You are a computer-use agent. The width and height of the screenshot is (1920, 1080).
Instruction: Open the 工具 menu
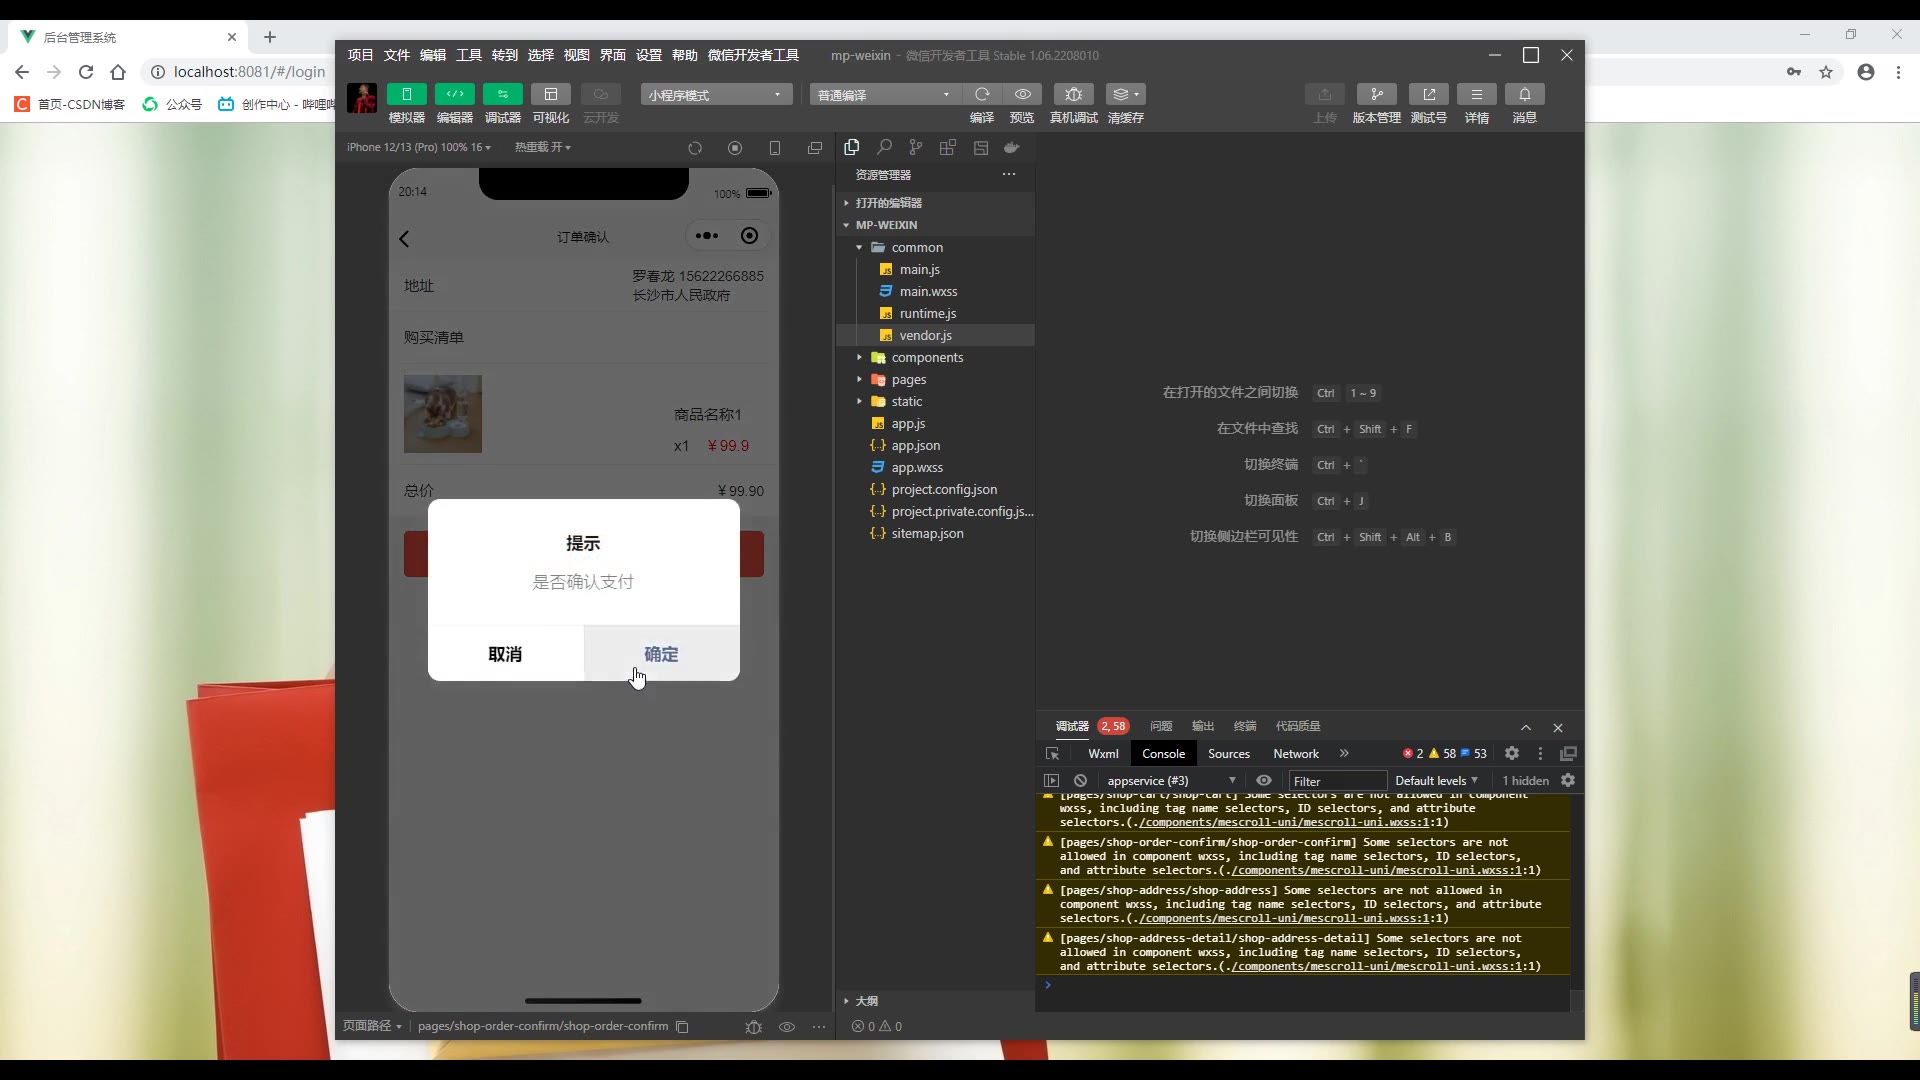pyautogui.click(x=469, y=55)
